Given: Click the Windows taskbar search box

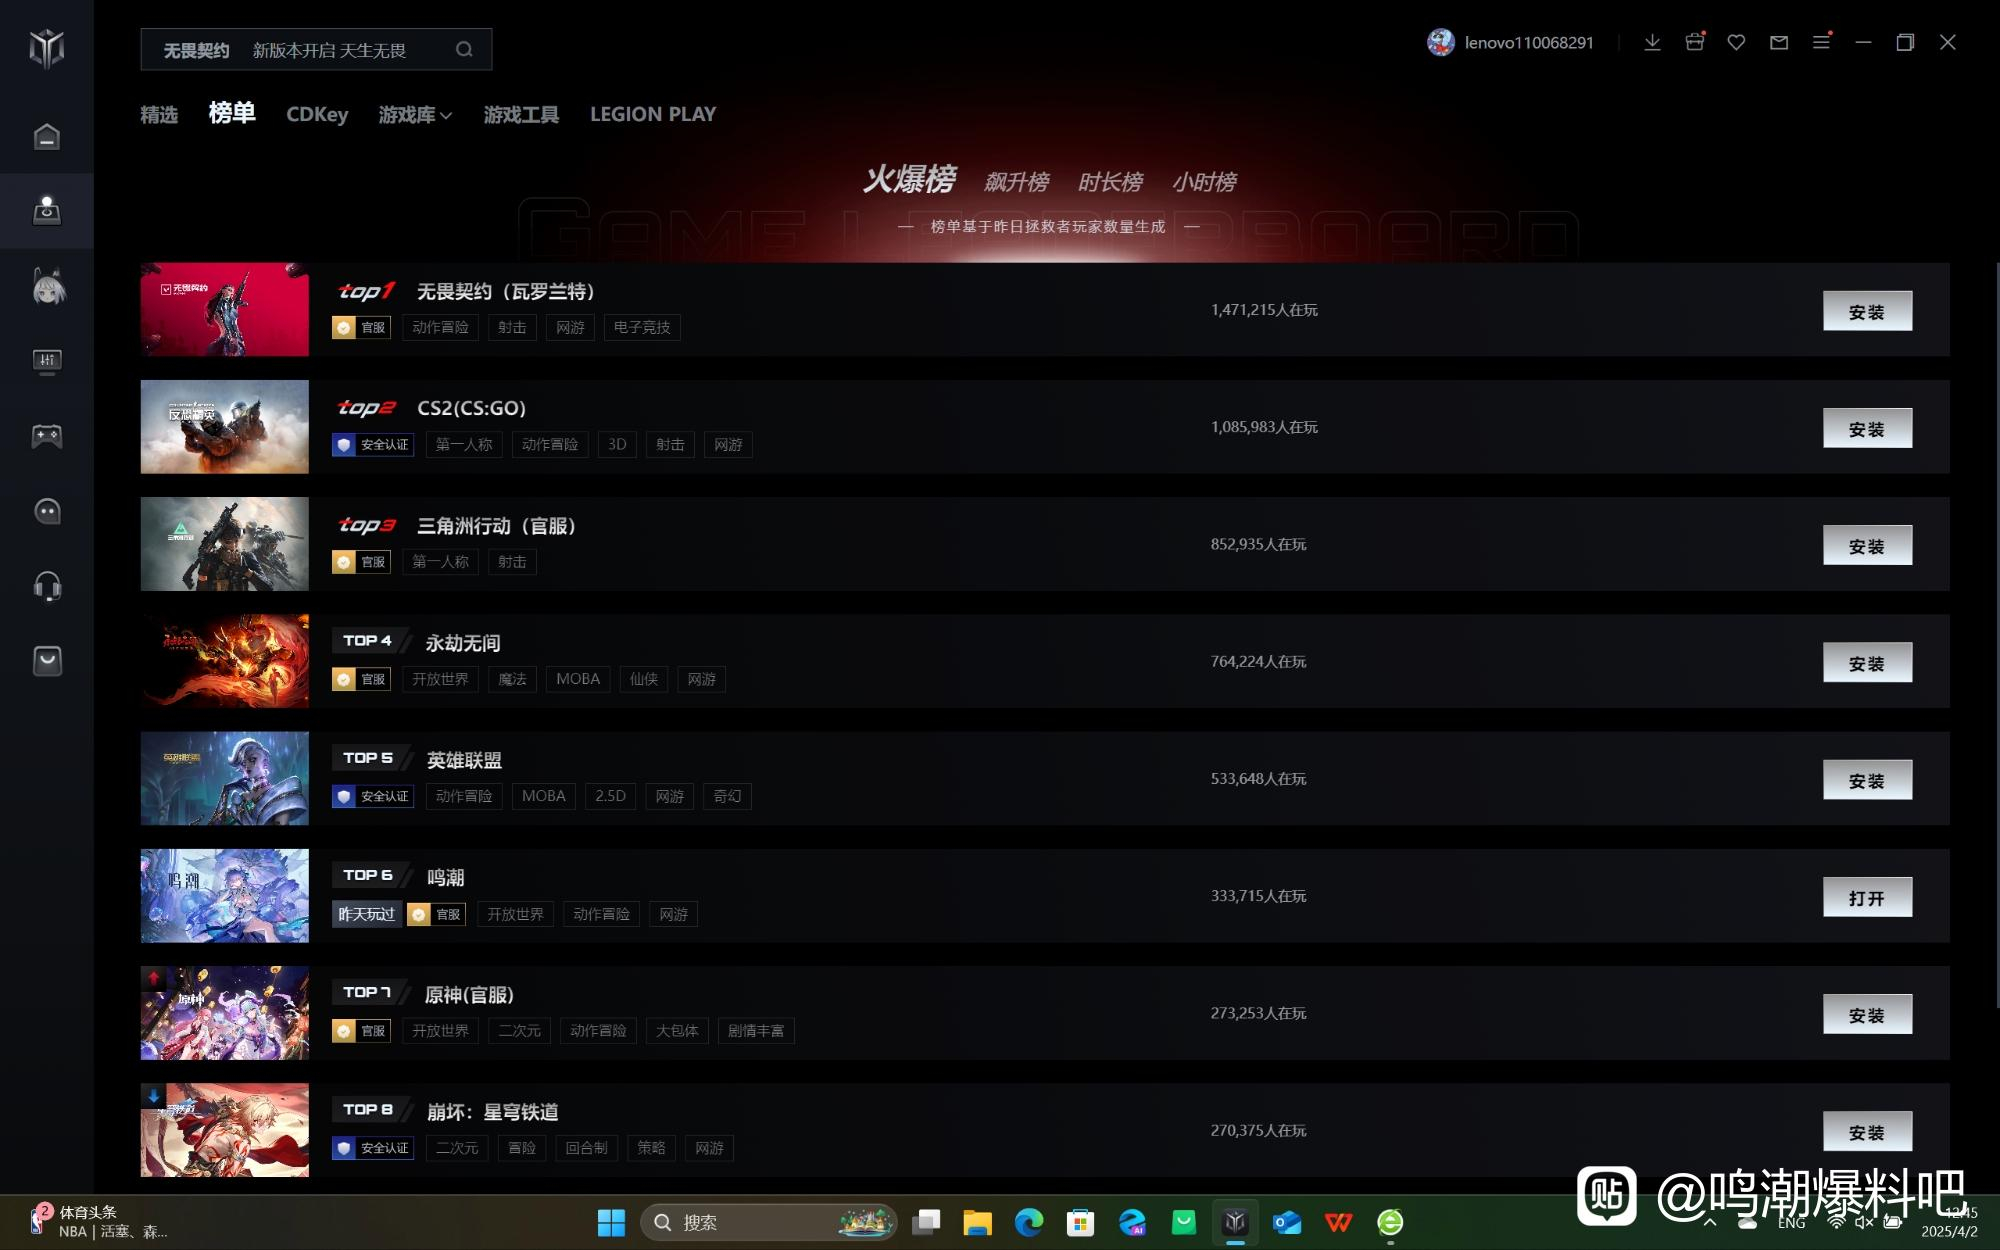Looking at the screenshot, I should coord(768,1222).
